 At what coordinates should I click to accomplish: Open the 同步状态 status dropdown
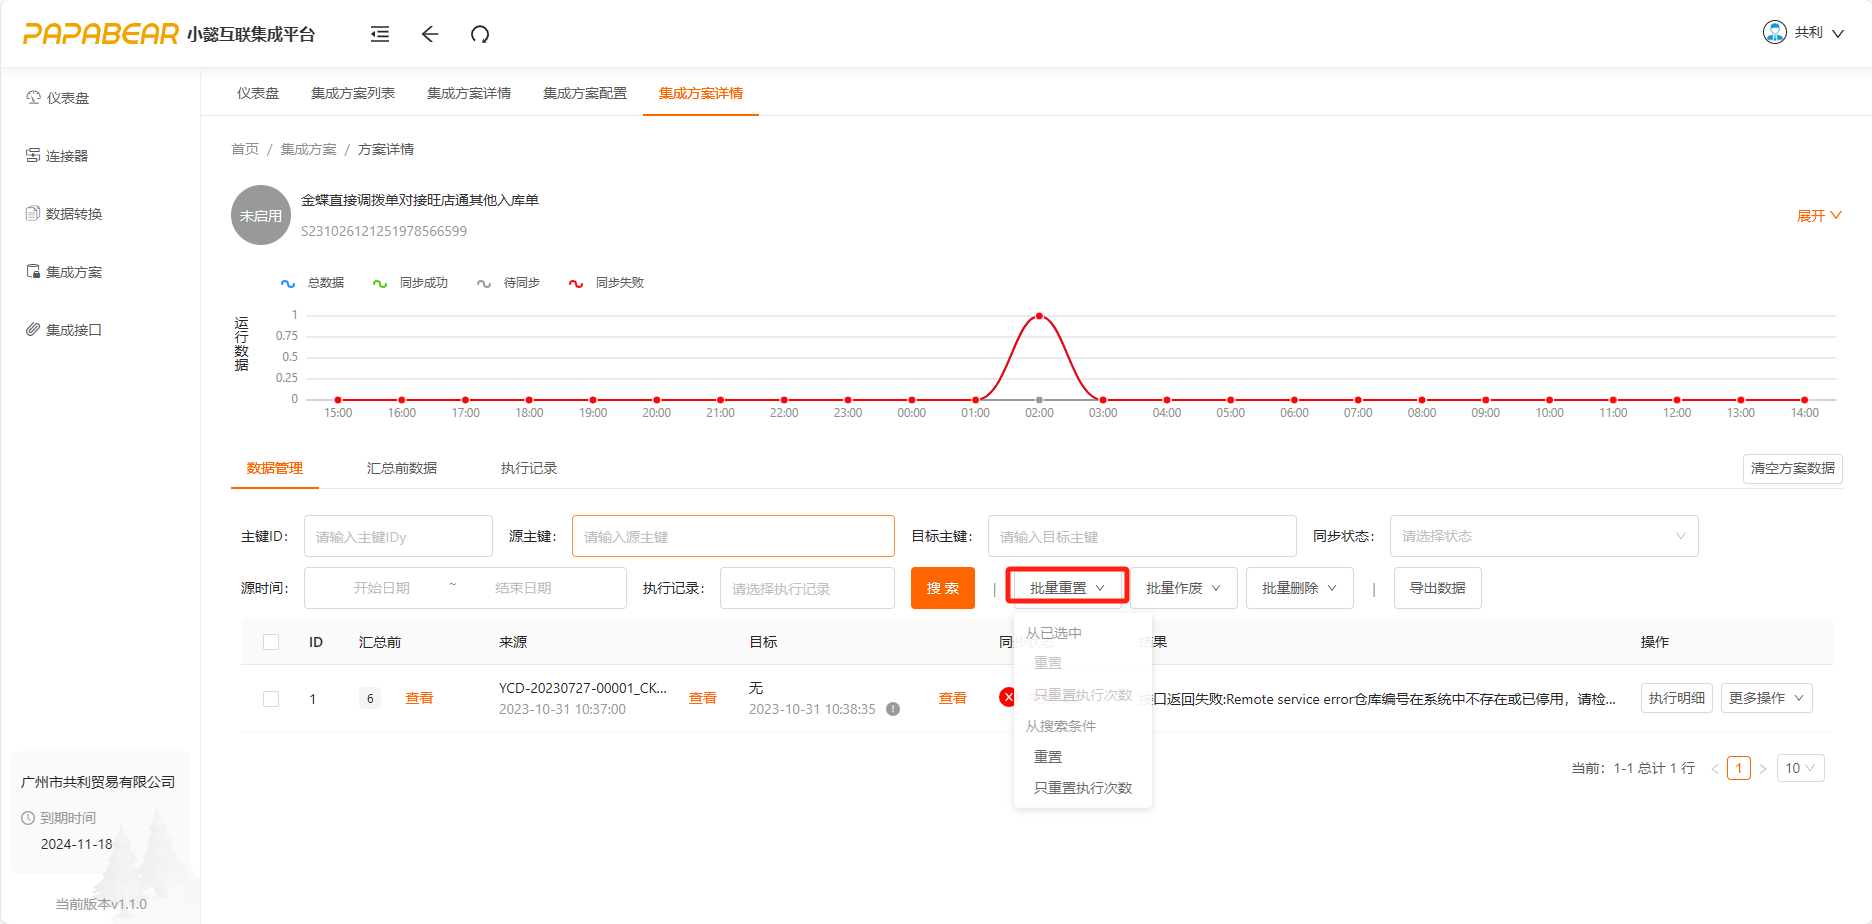[1543, 536]
